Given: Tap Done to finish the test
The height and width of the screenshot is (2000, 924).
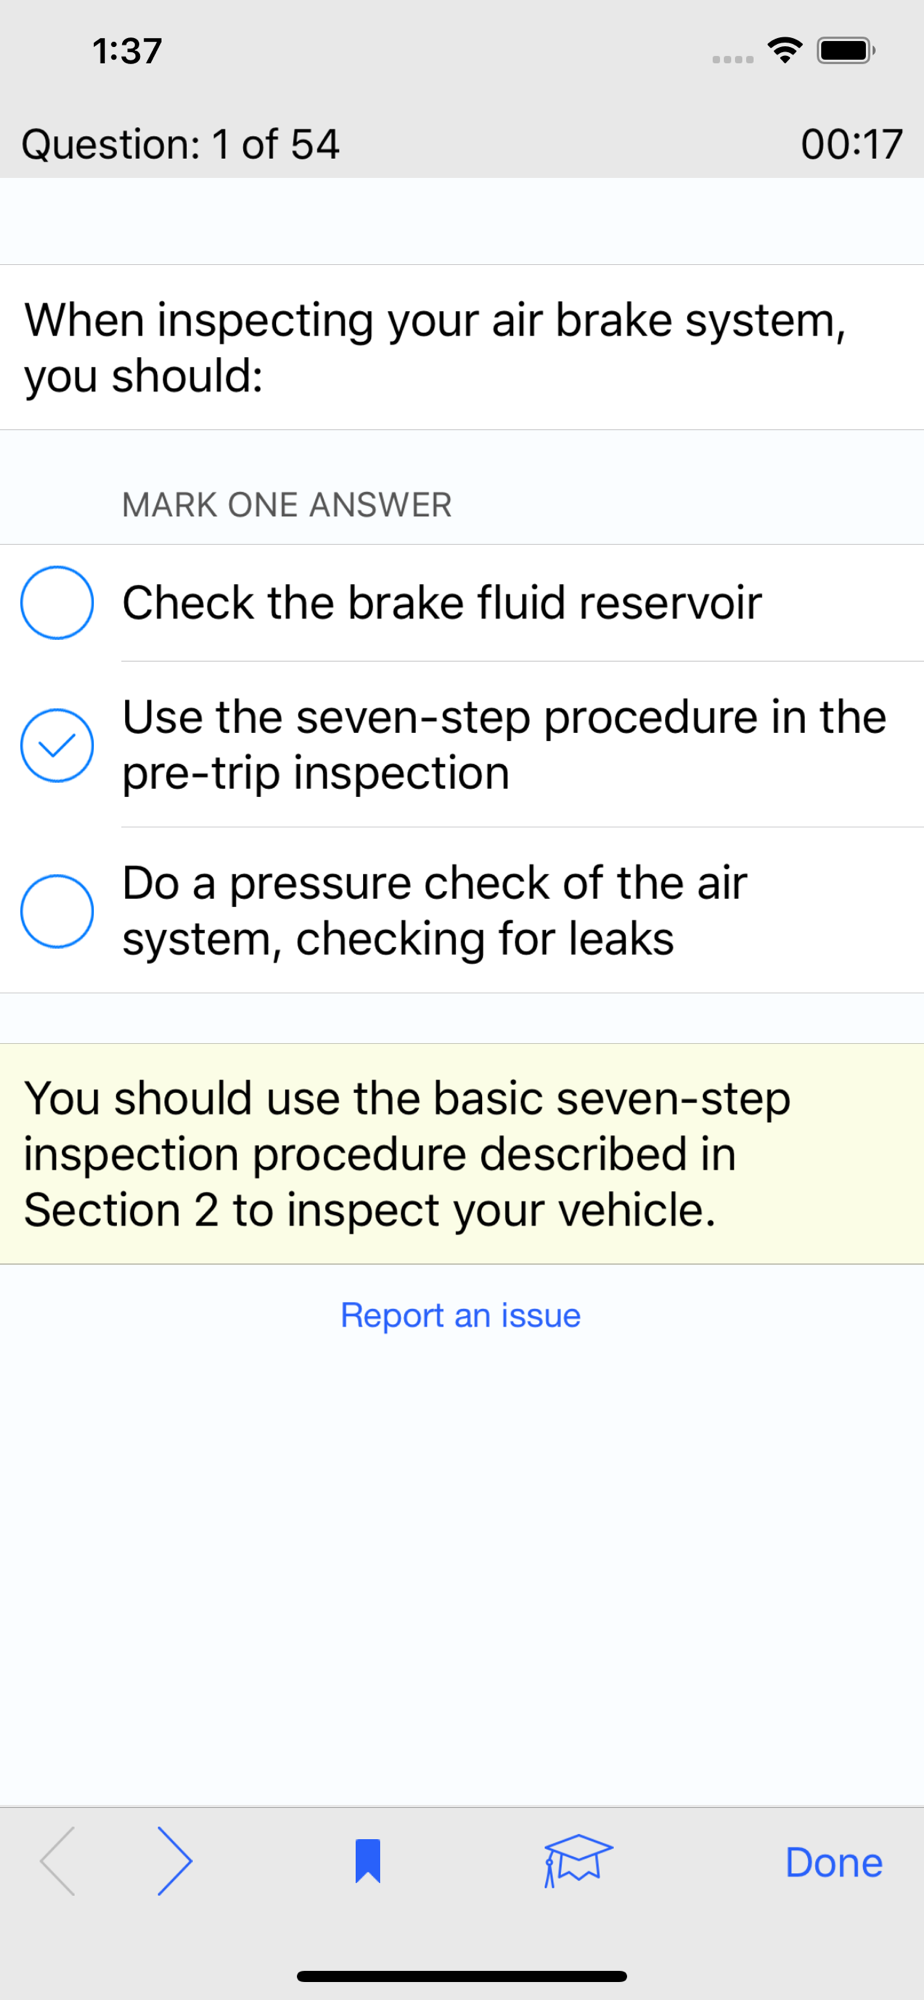Looking at the screenshot, I should click(x=834, y=1862).
